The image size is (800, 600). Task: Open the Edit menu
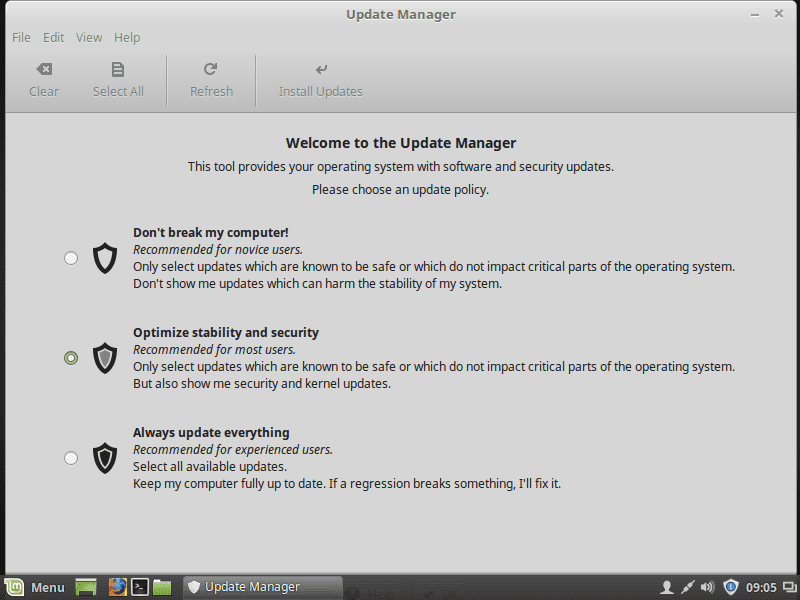(x=54, y=38)
